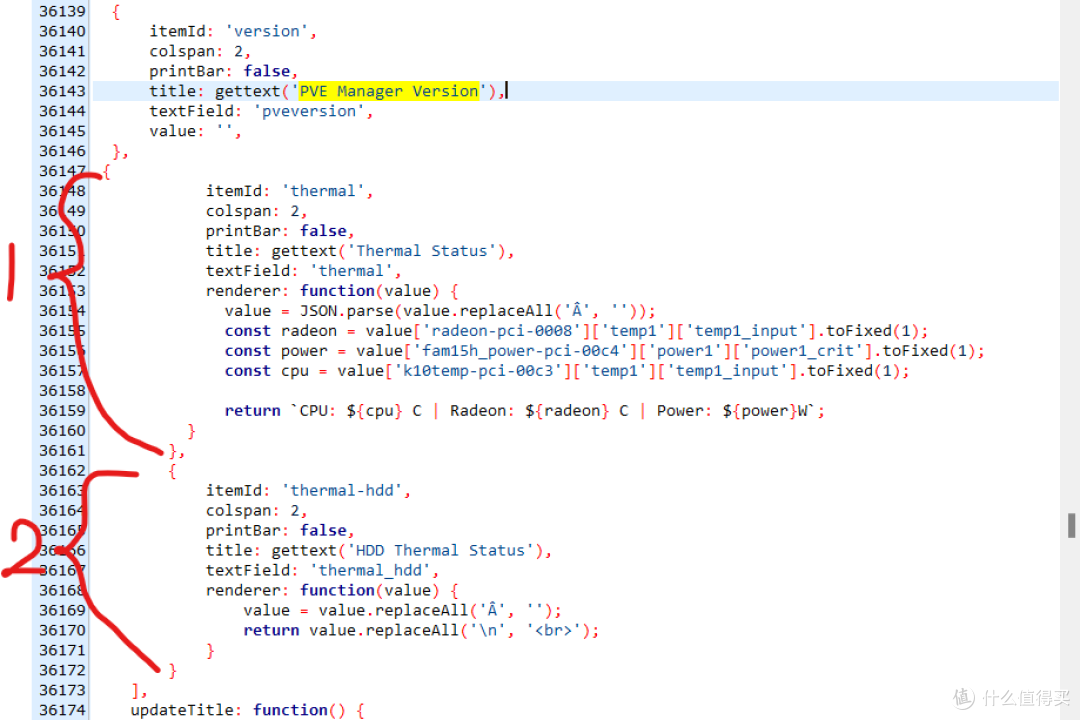Click the 'thermal_hdd' textField value

[x=374, y=570]
